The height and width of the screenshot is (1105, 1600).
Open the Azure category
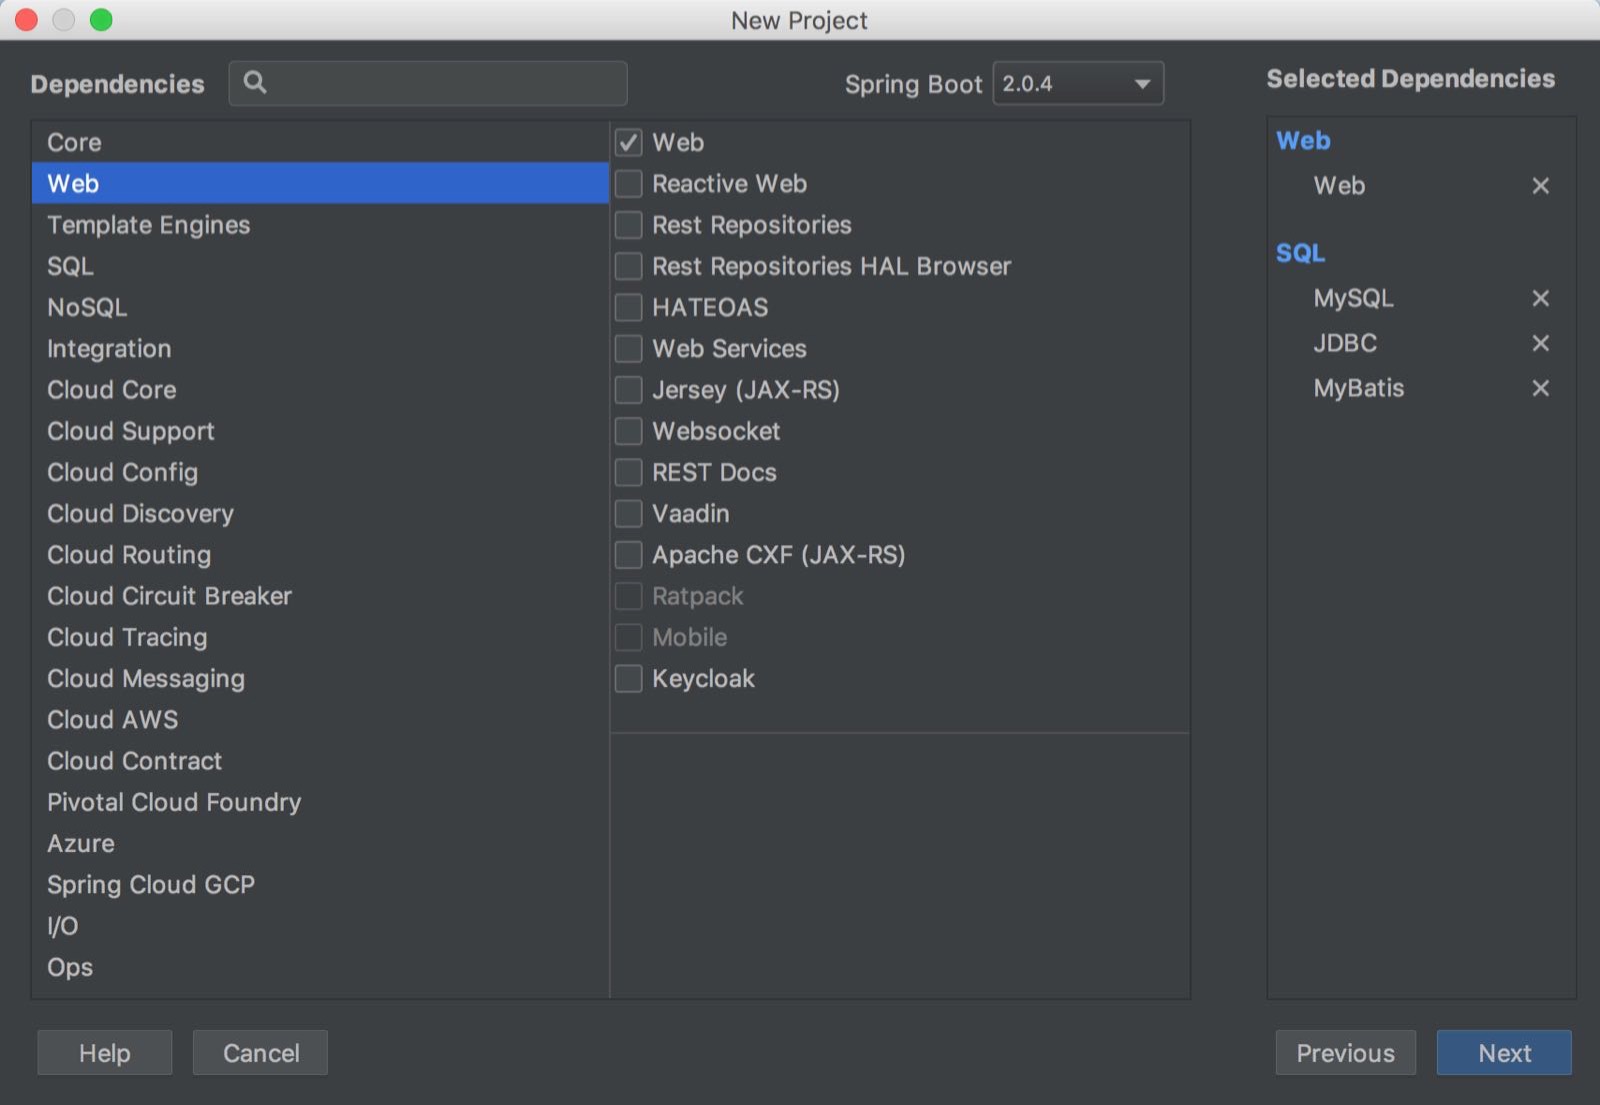(x=320, y=844)
